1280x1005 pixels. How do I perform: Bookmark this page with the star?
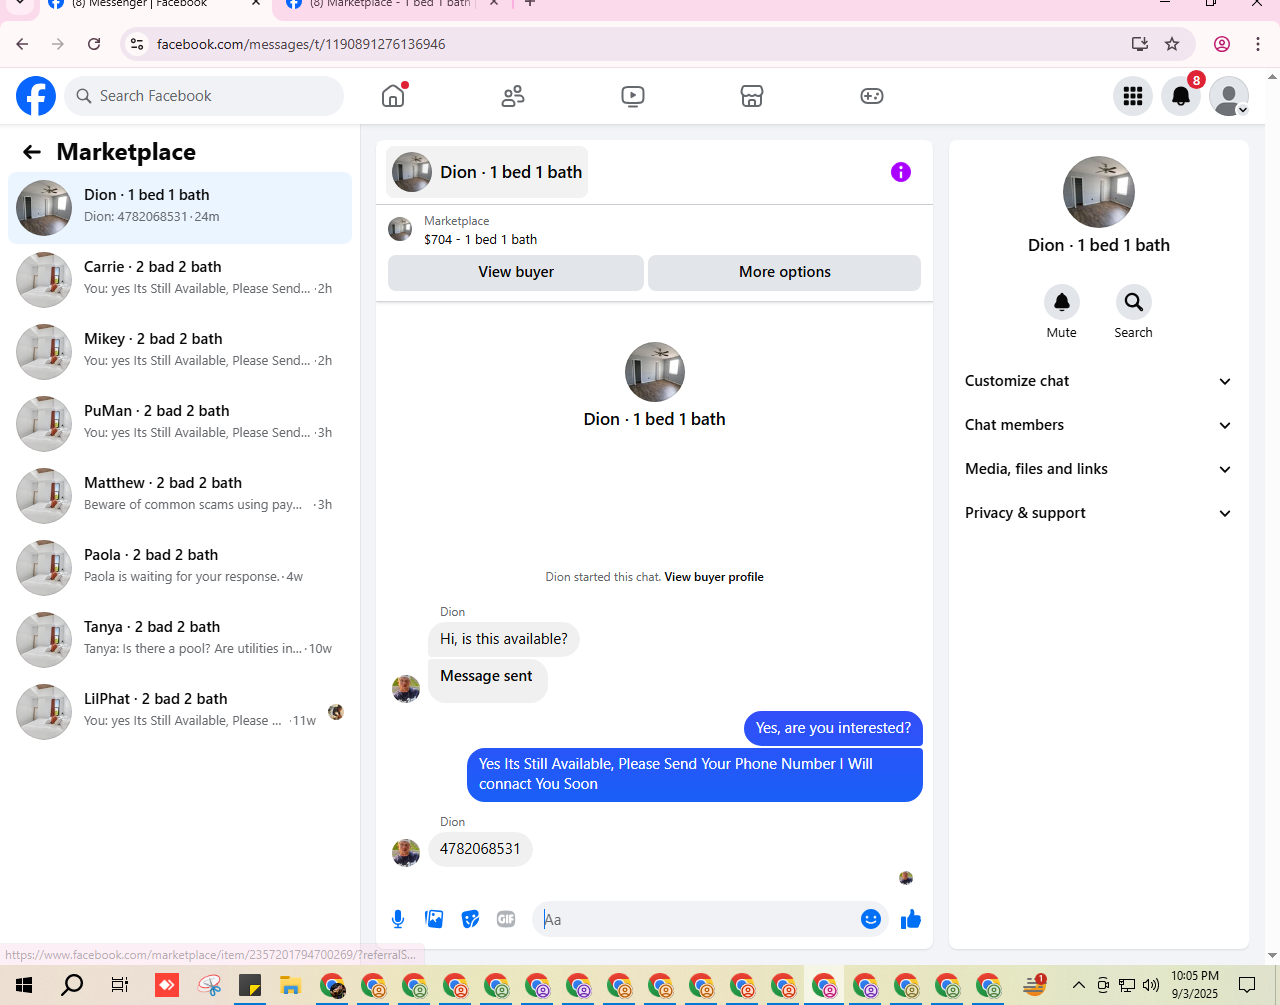[1172, 44]
